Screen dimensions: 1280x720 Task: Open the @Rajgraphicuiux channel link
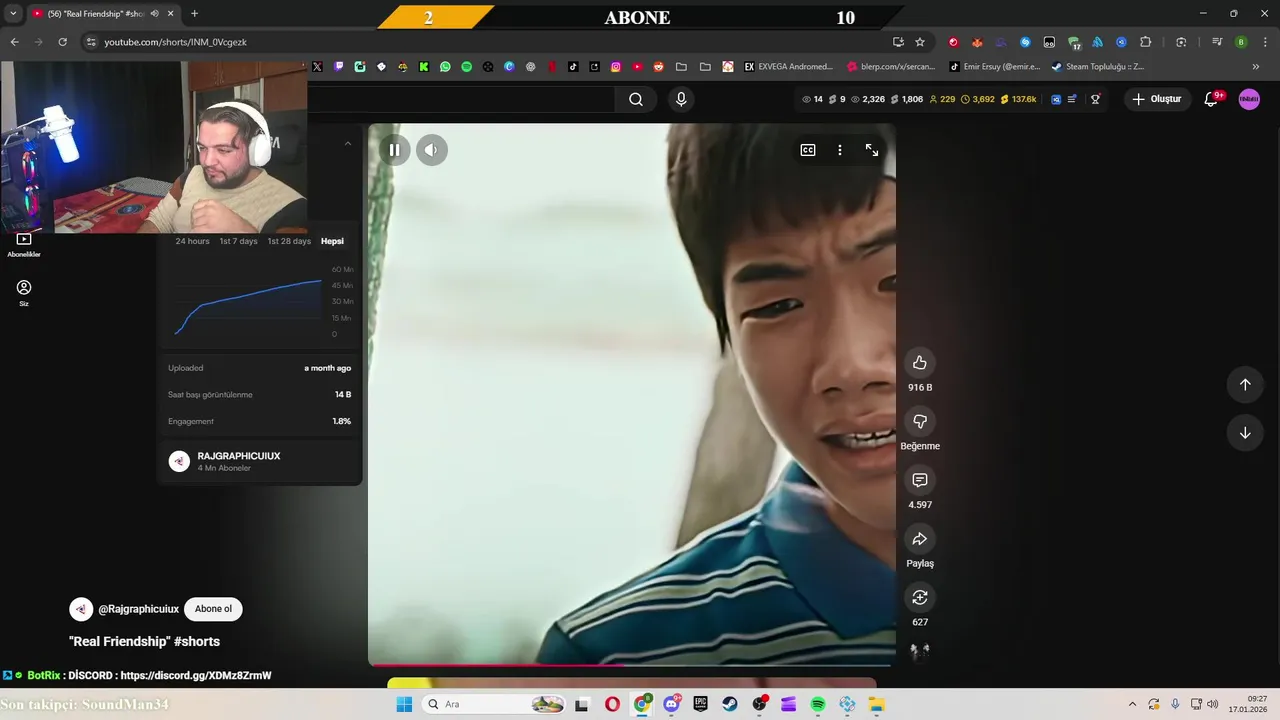[x=138, y=609]
